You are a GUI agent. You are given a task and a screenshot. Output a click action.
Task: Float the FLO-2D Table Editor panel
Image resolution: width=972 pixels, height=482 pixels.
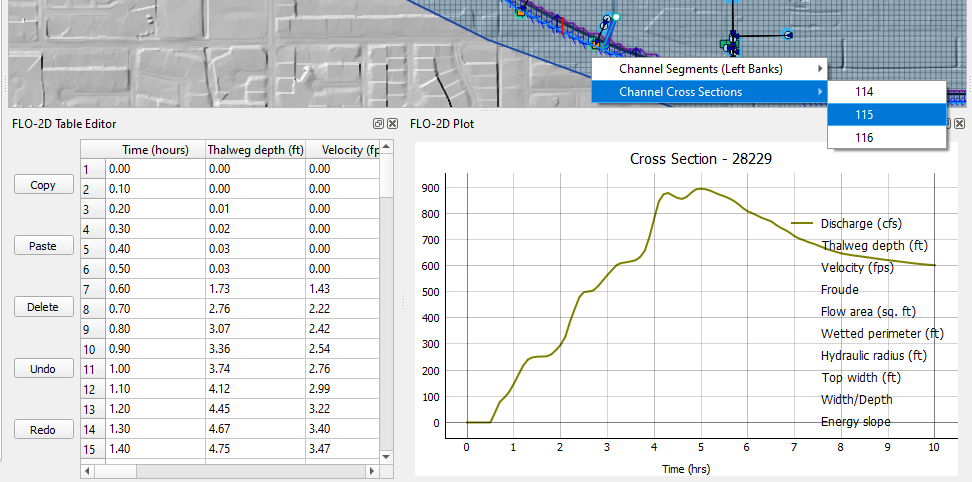(x=378, y=124)
